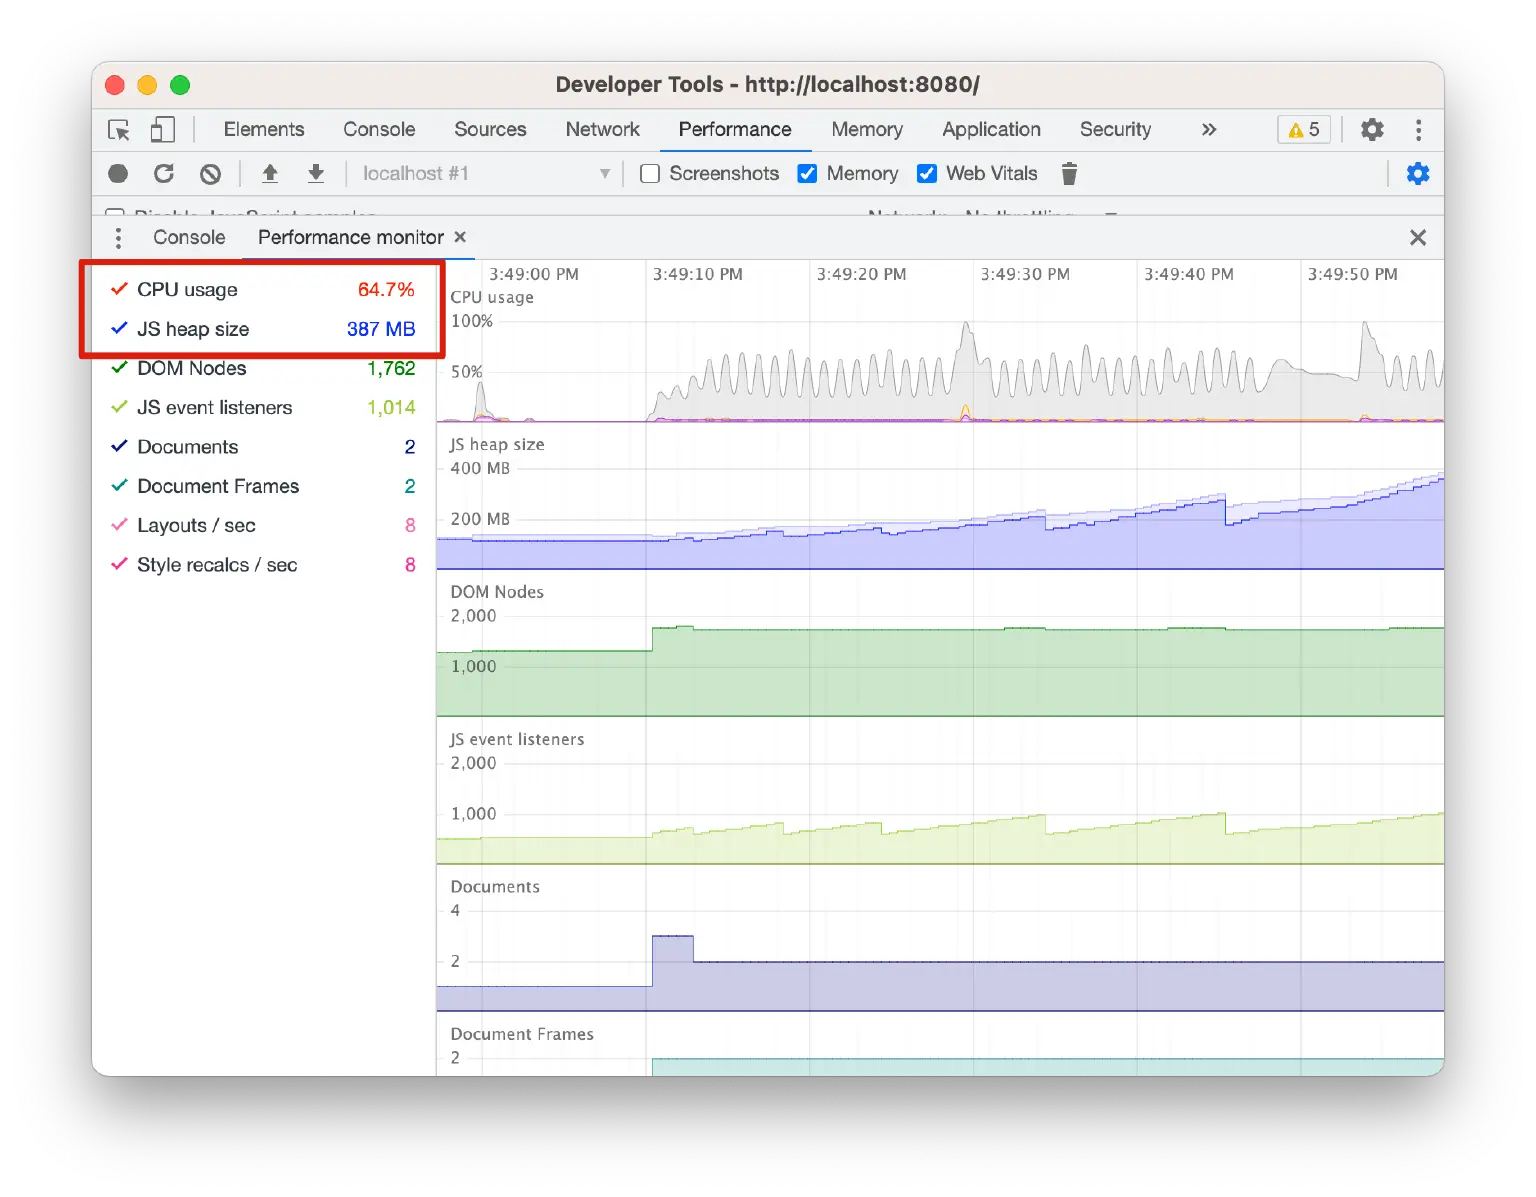Viewport: 1536px width, 1197px height.
Task: Toggle the device toolbar icon
Action: [x=162, y=130]
